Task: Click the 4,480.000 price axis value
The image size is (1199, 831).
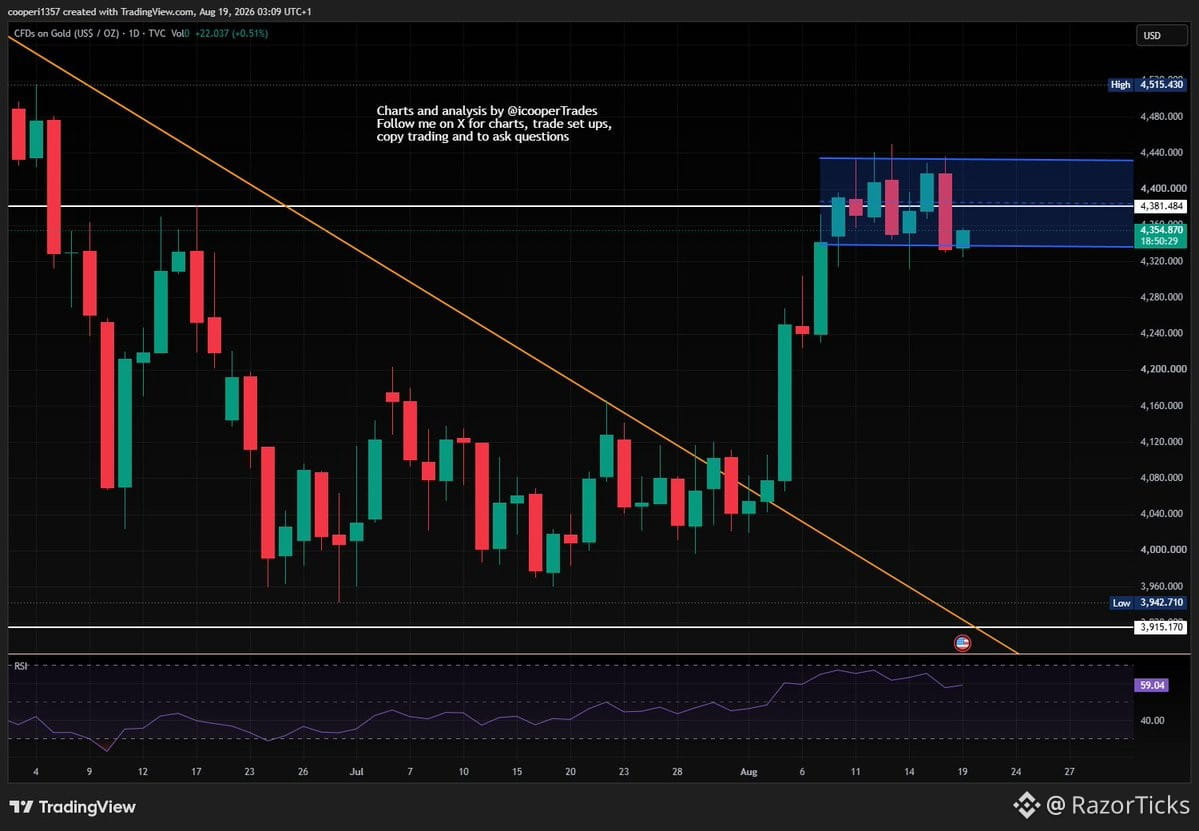Action: point(1162,116)
